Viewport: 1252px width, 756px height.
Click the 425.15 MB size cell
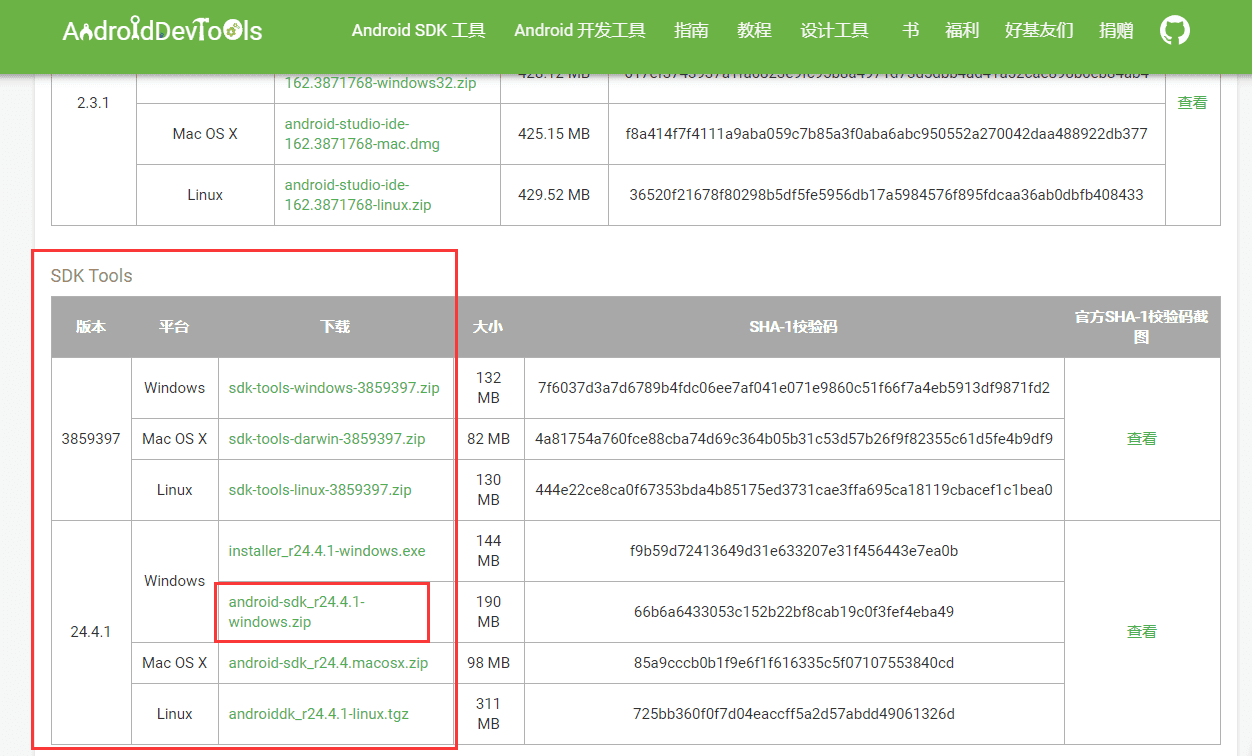click(554, 134)
